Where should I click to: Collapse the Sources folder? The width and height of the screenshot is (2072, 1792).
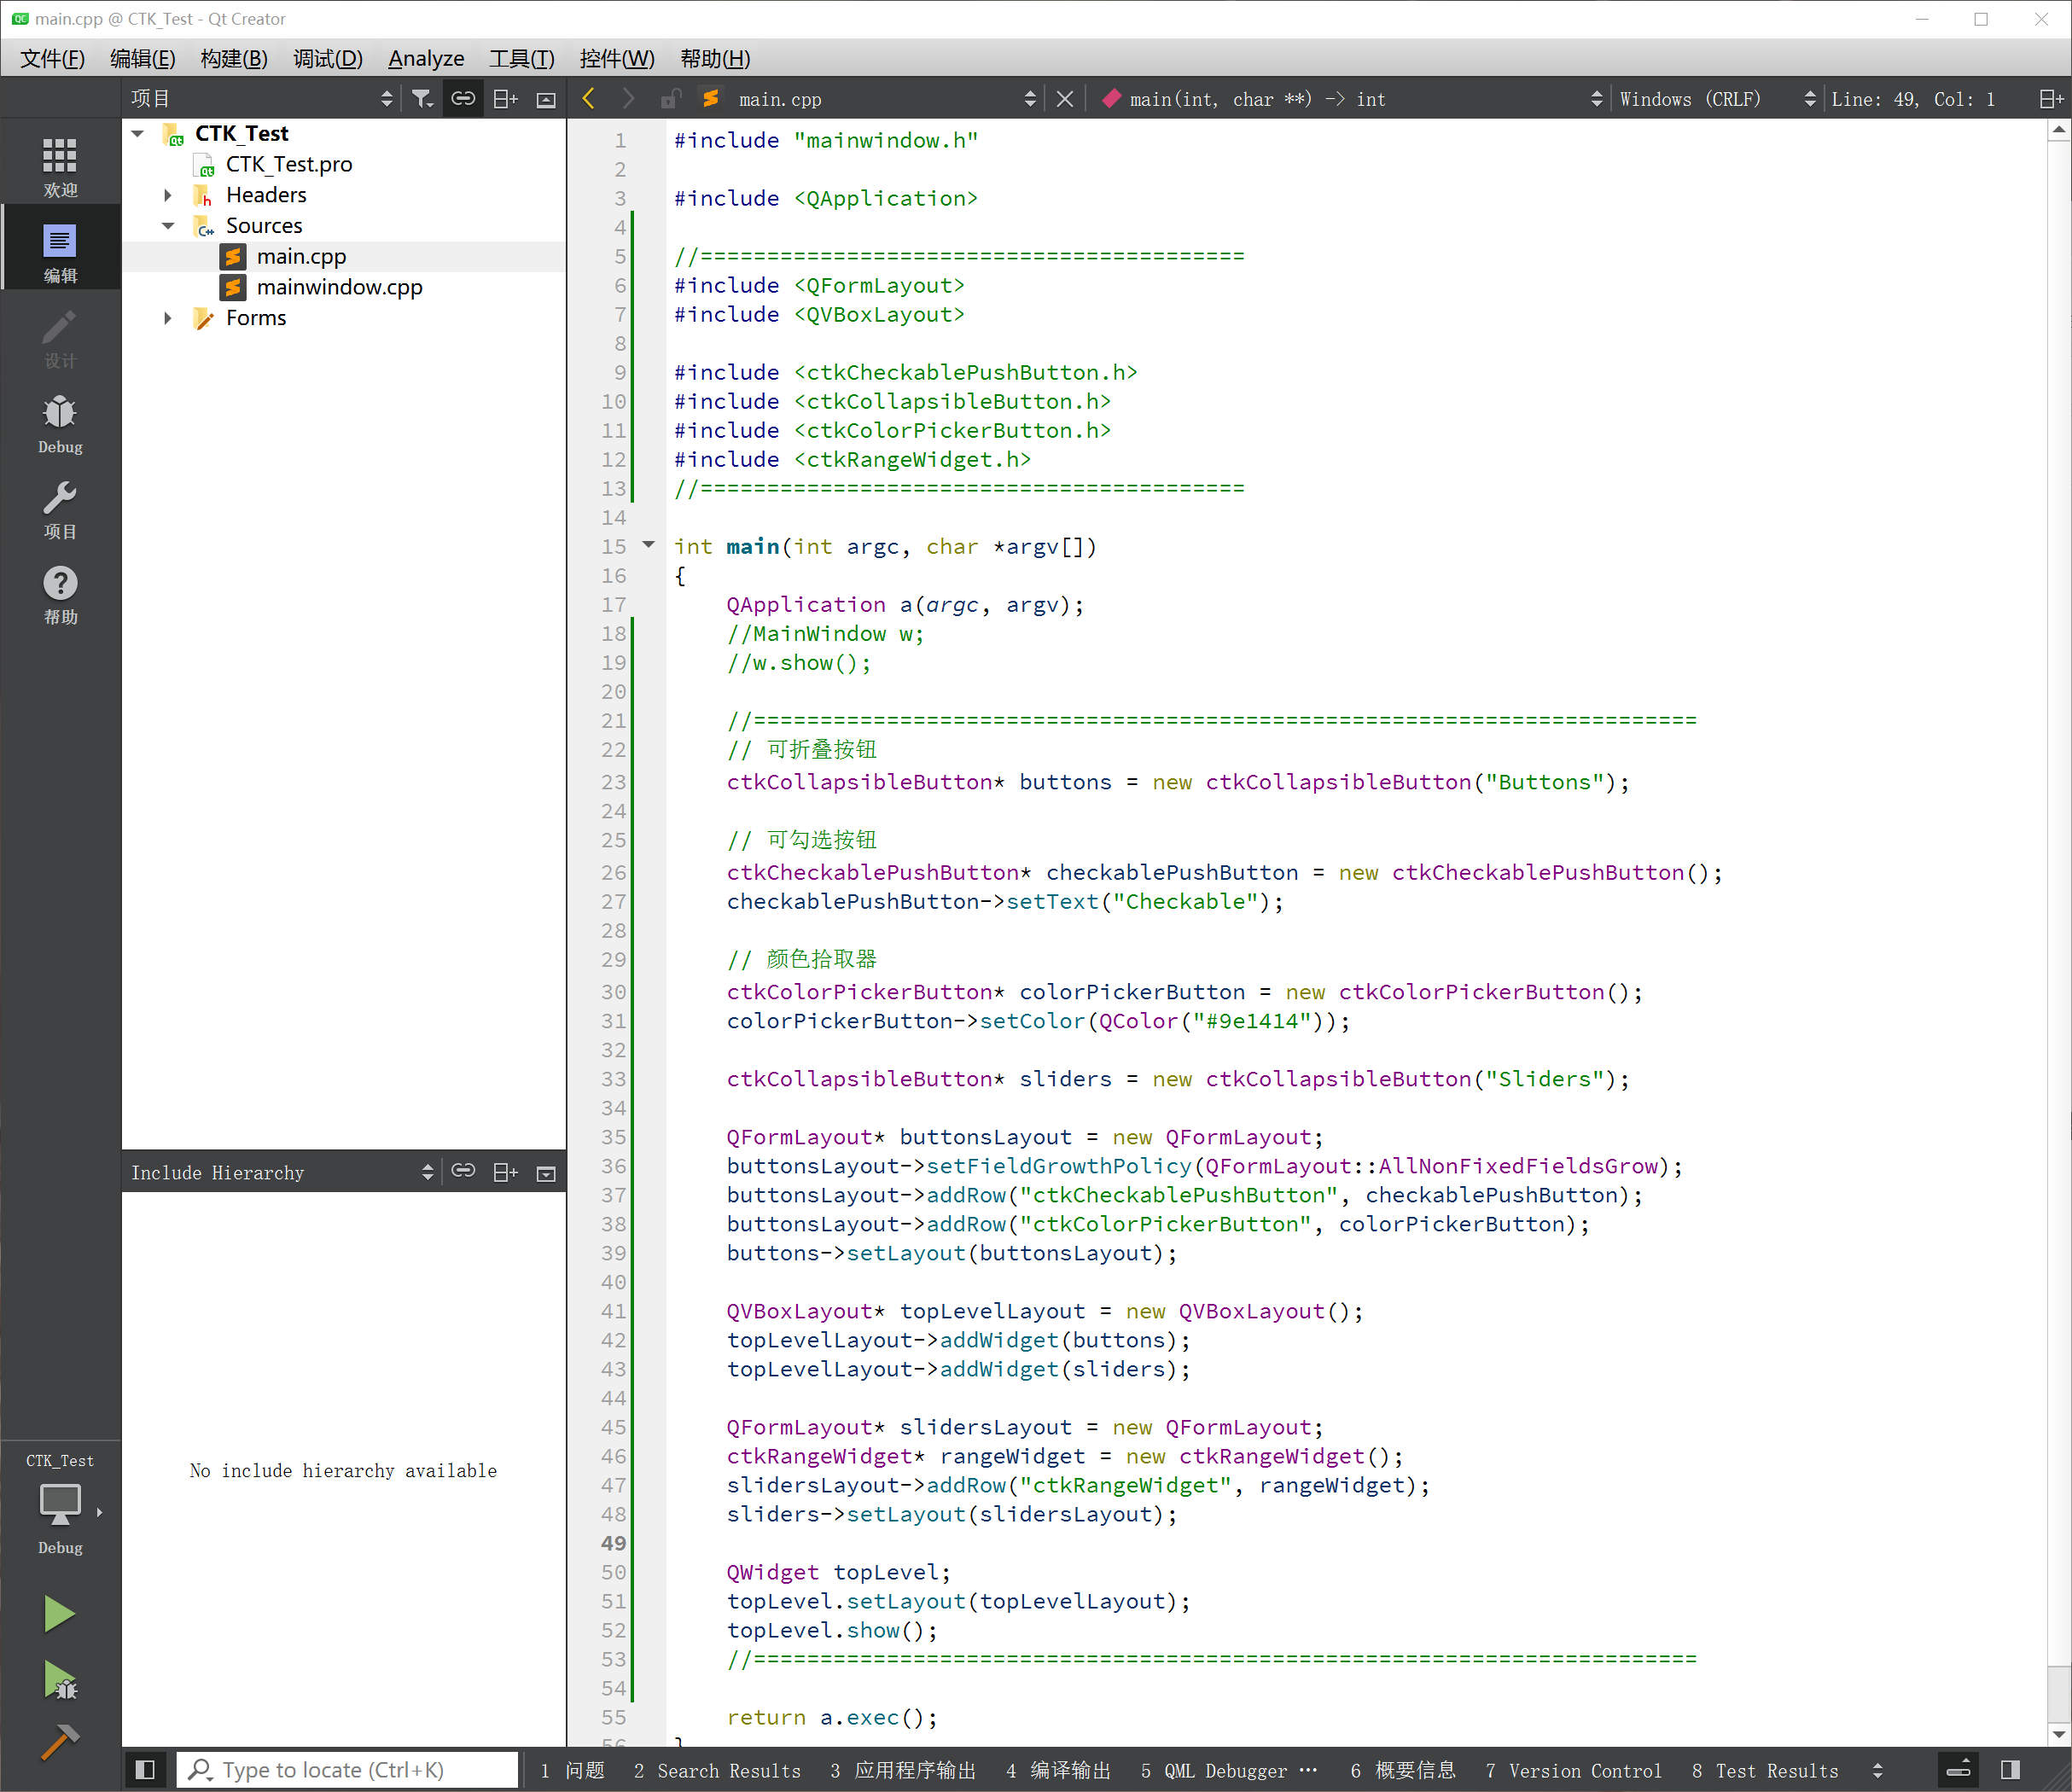click(x=168, y=226)
